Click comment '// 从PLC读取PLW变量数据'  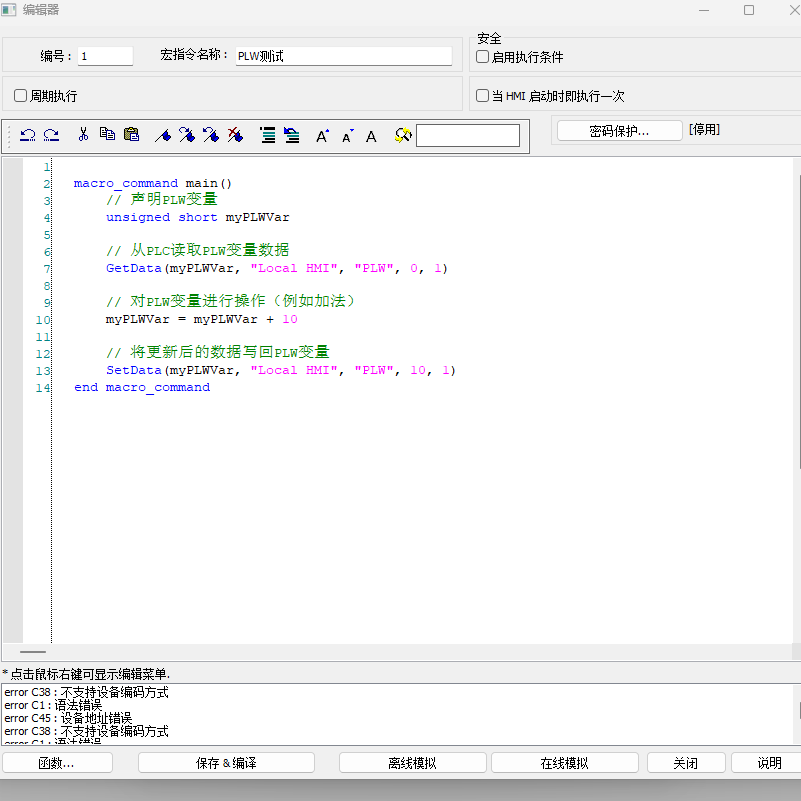pyautogui.click(x=198, y=250)
